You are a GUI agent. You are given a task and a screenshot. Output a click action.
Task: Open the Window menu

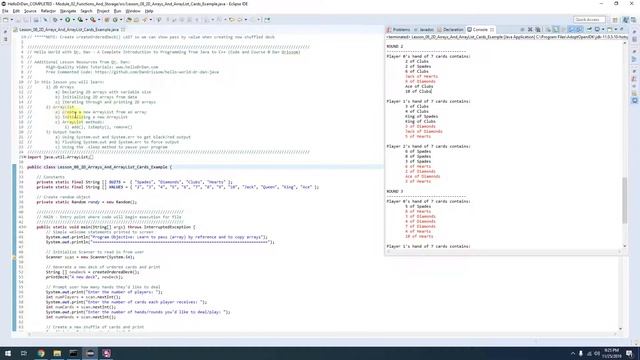(x=133, y=11)
